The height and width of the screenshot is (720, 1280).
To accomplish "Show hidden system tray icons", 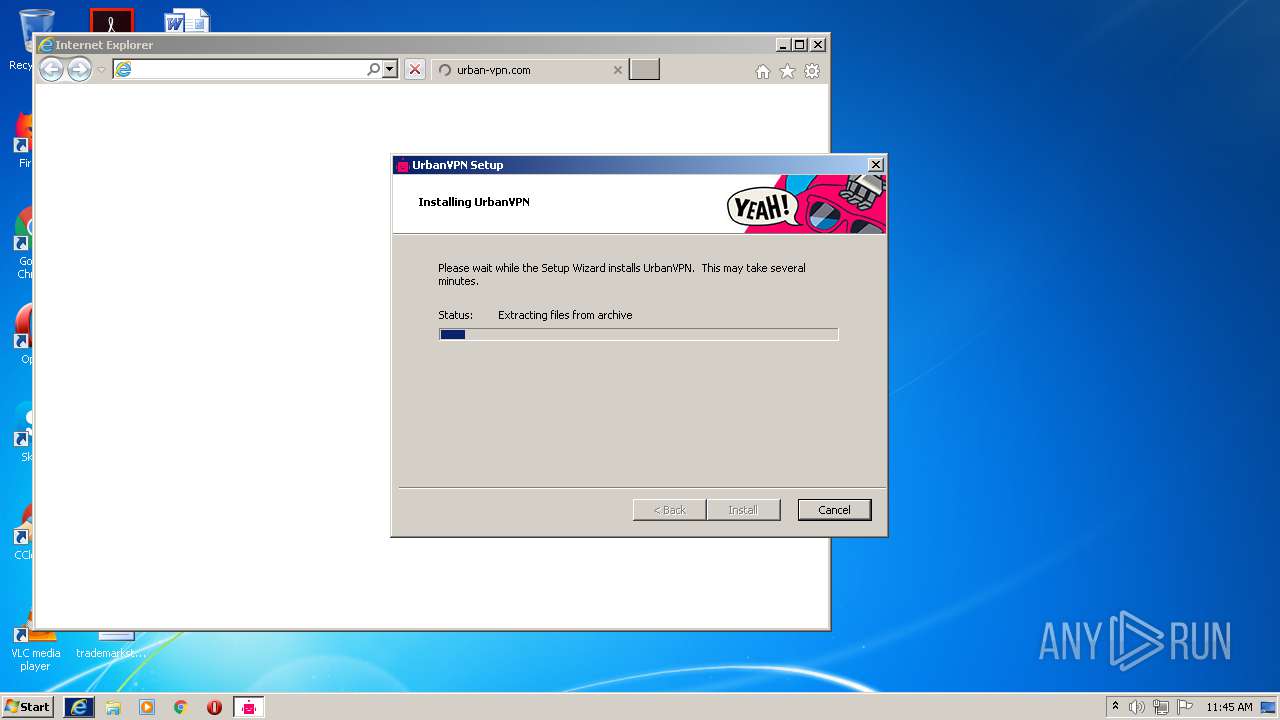I will 1115,706.
